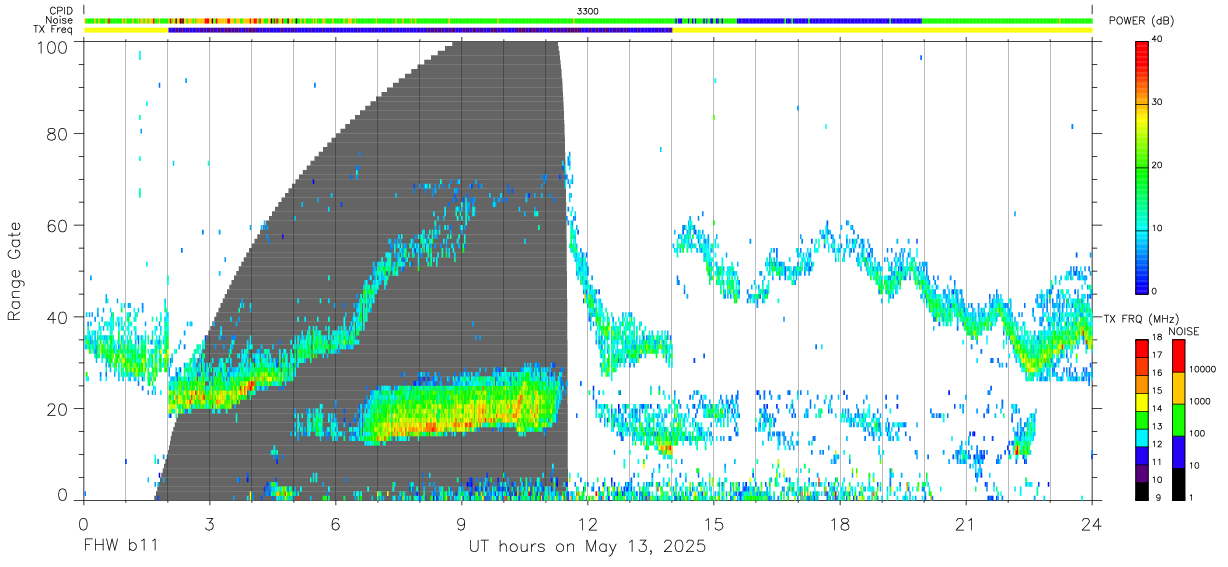
Task: Click the 'Noise' row label at top left
Action: pos(60,20)
